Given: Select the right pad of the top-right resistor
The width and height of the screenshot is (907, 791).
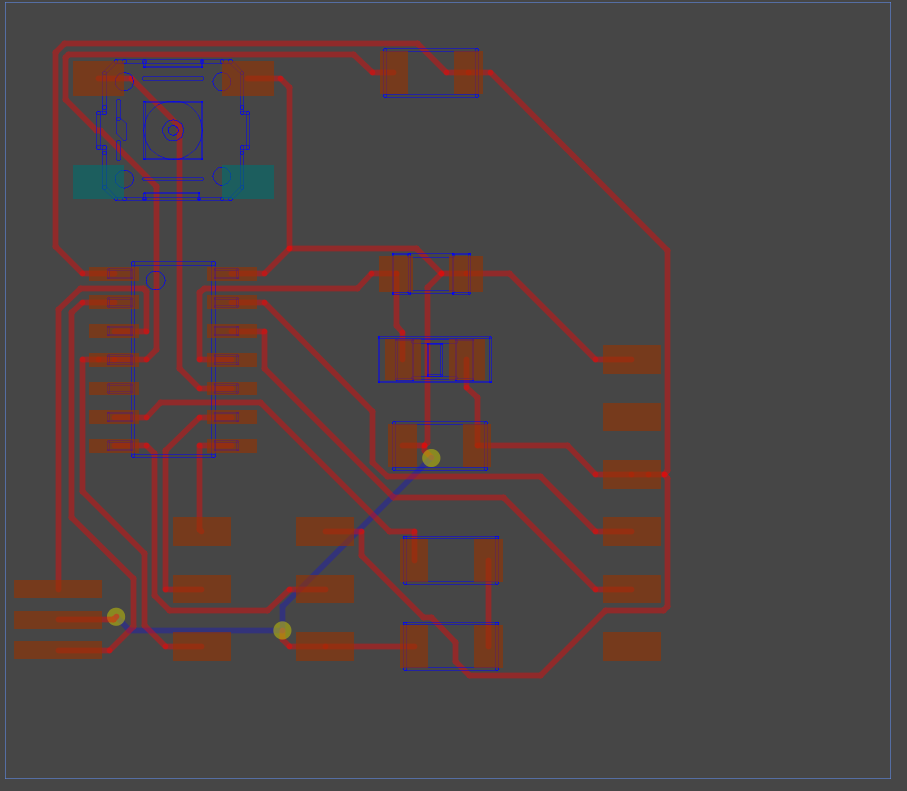Looking at the screenshot, I should click(x=469, y=73).
